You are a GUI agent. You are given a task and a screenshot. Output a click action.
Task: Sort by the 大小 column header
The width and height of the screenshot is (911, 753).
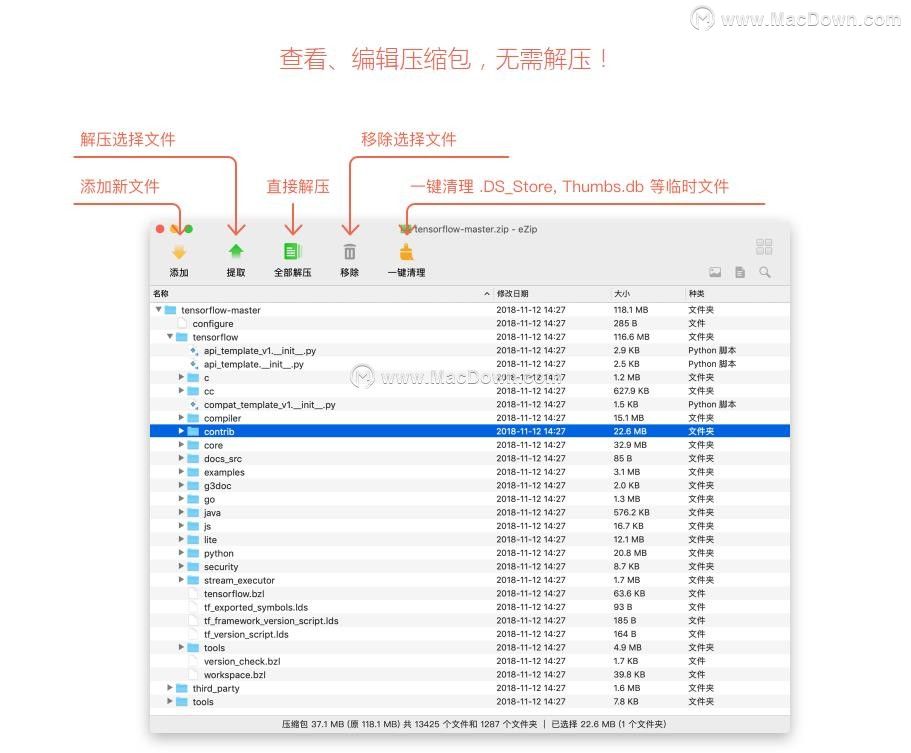[x=648, y=293]
